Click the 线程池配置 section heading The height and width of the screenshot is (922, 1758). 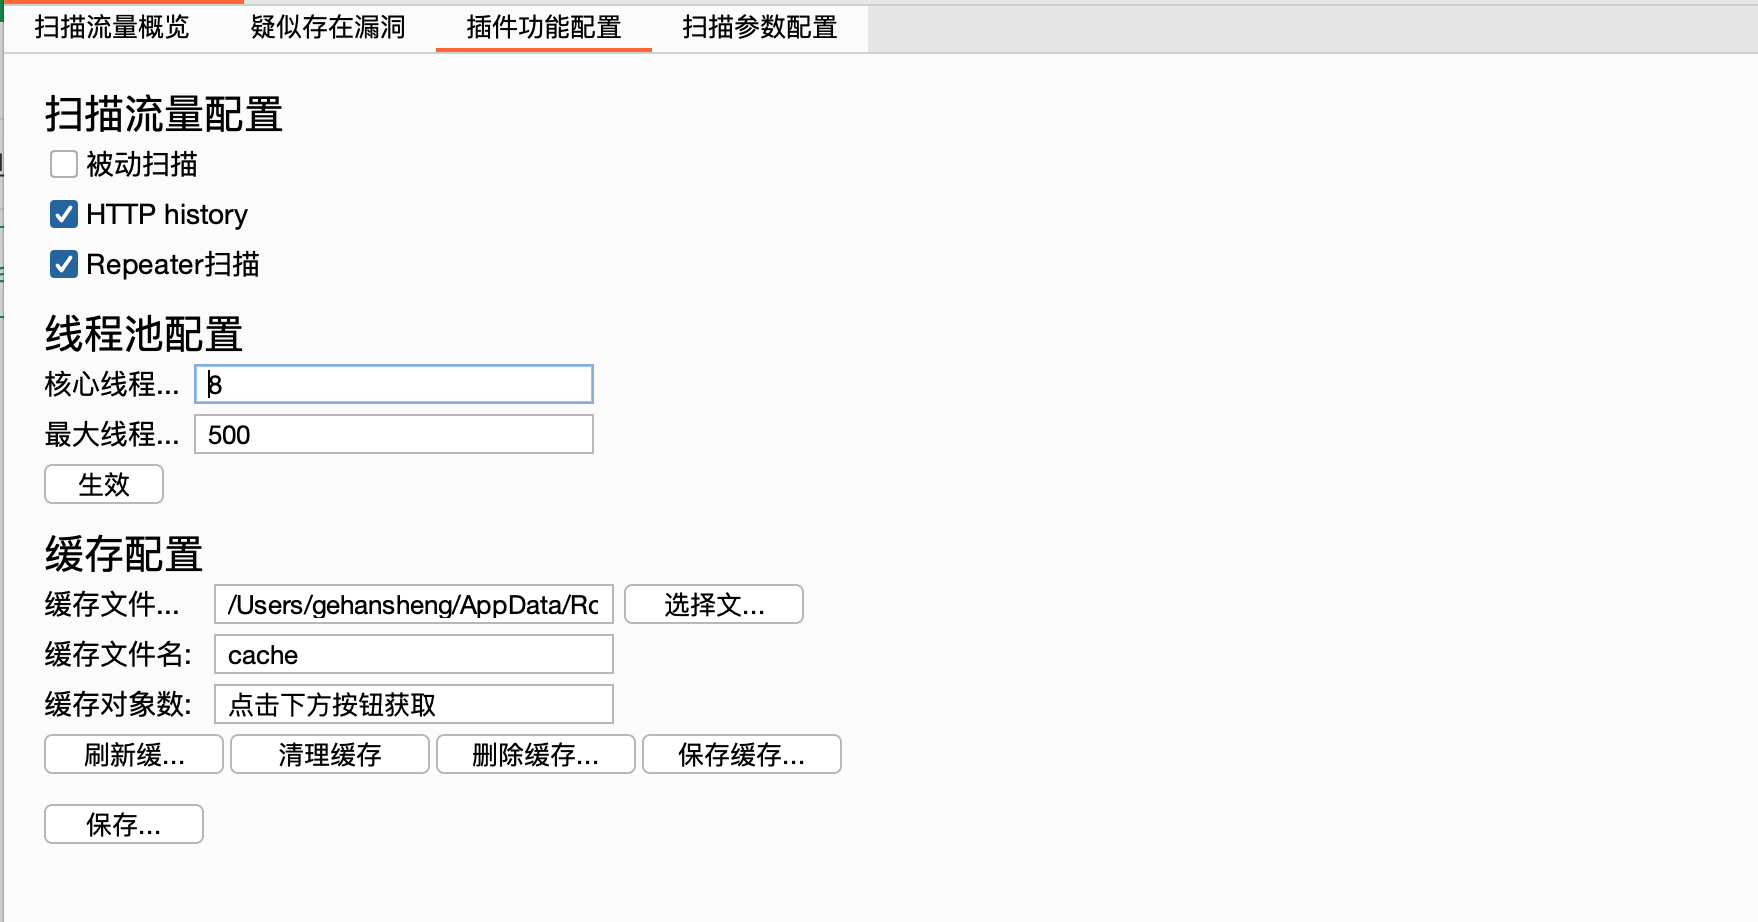pos(144,334)
